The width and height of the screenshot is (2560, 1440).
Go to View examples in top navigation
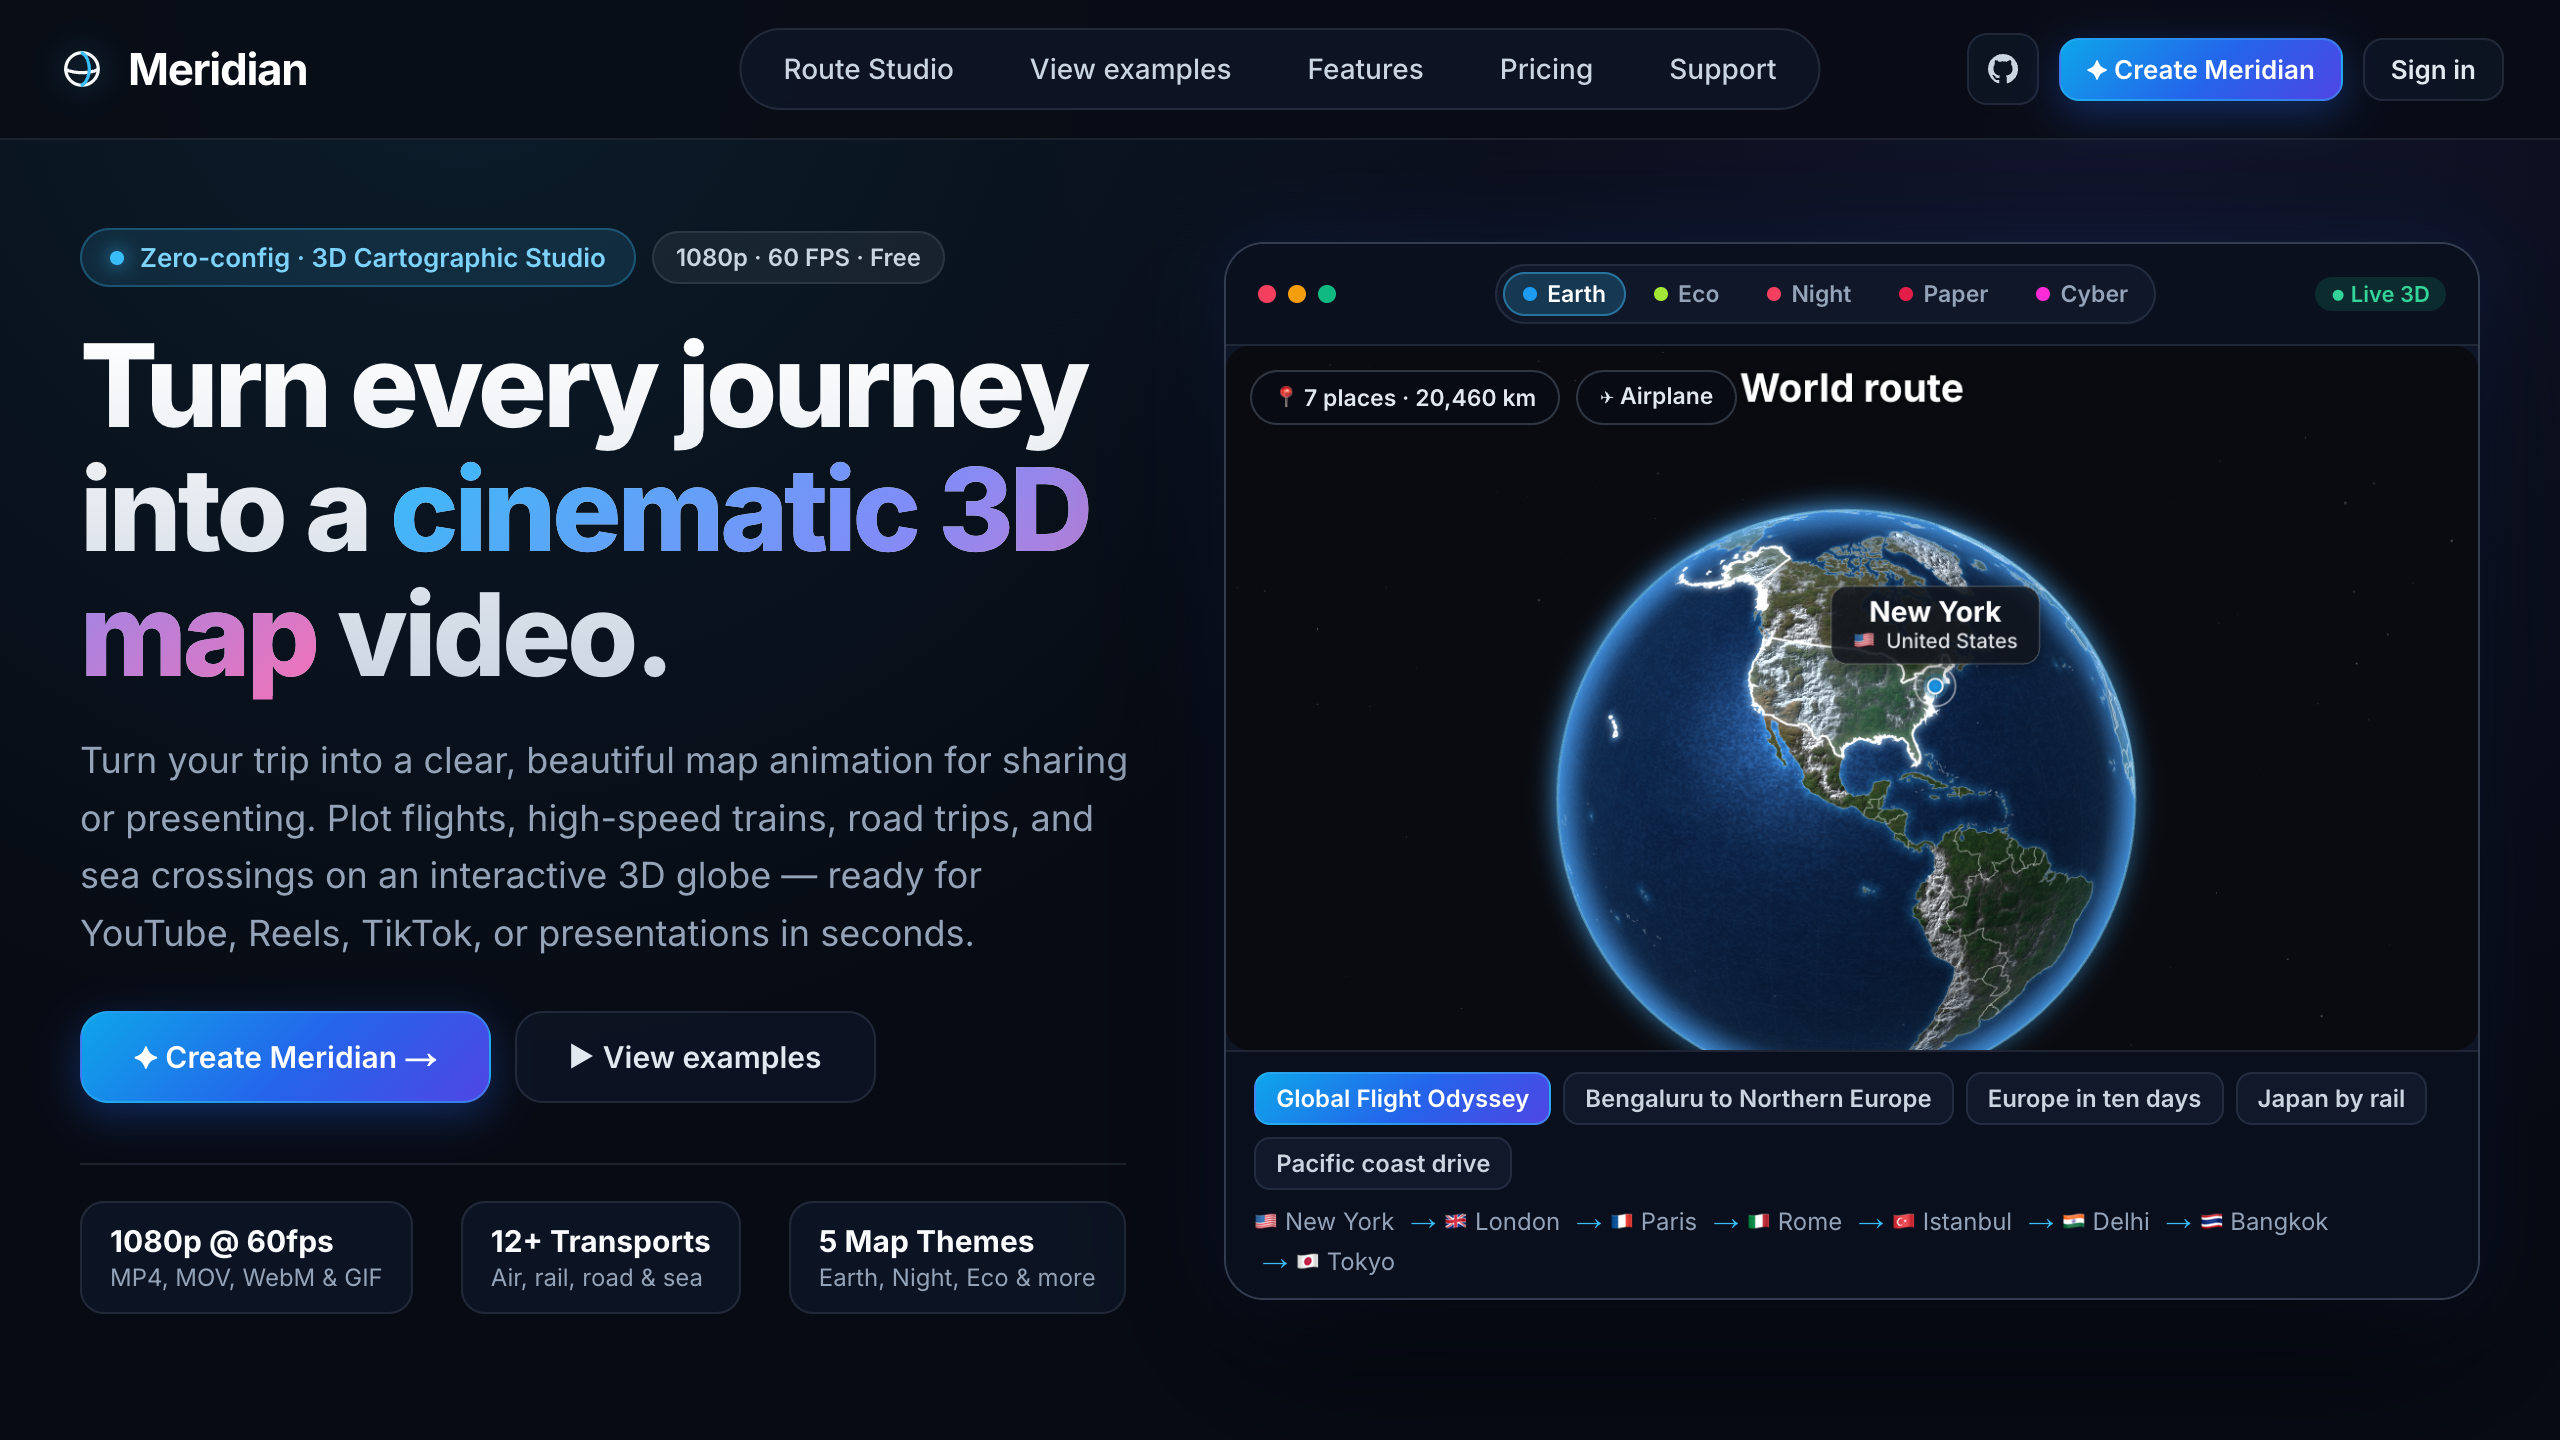click(x=1130, y=69)
